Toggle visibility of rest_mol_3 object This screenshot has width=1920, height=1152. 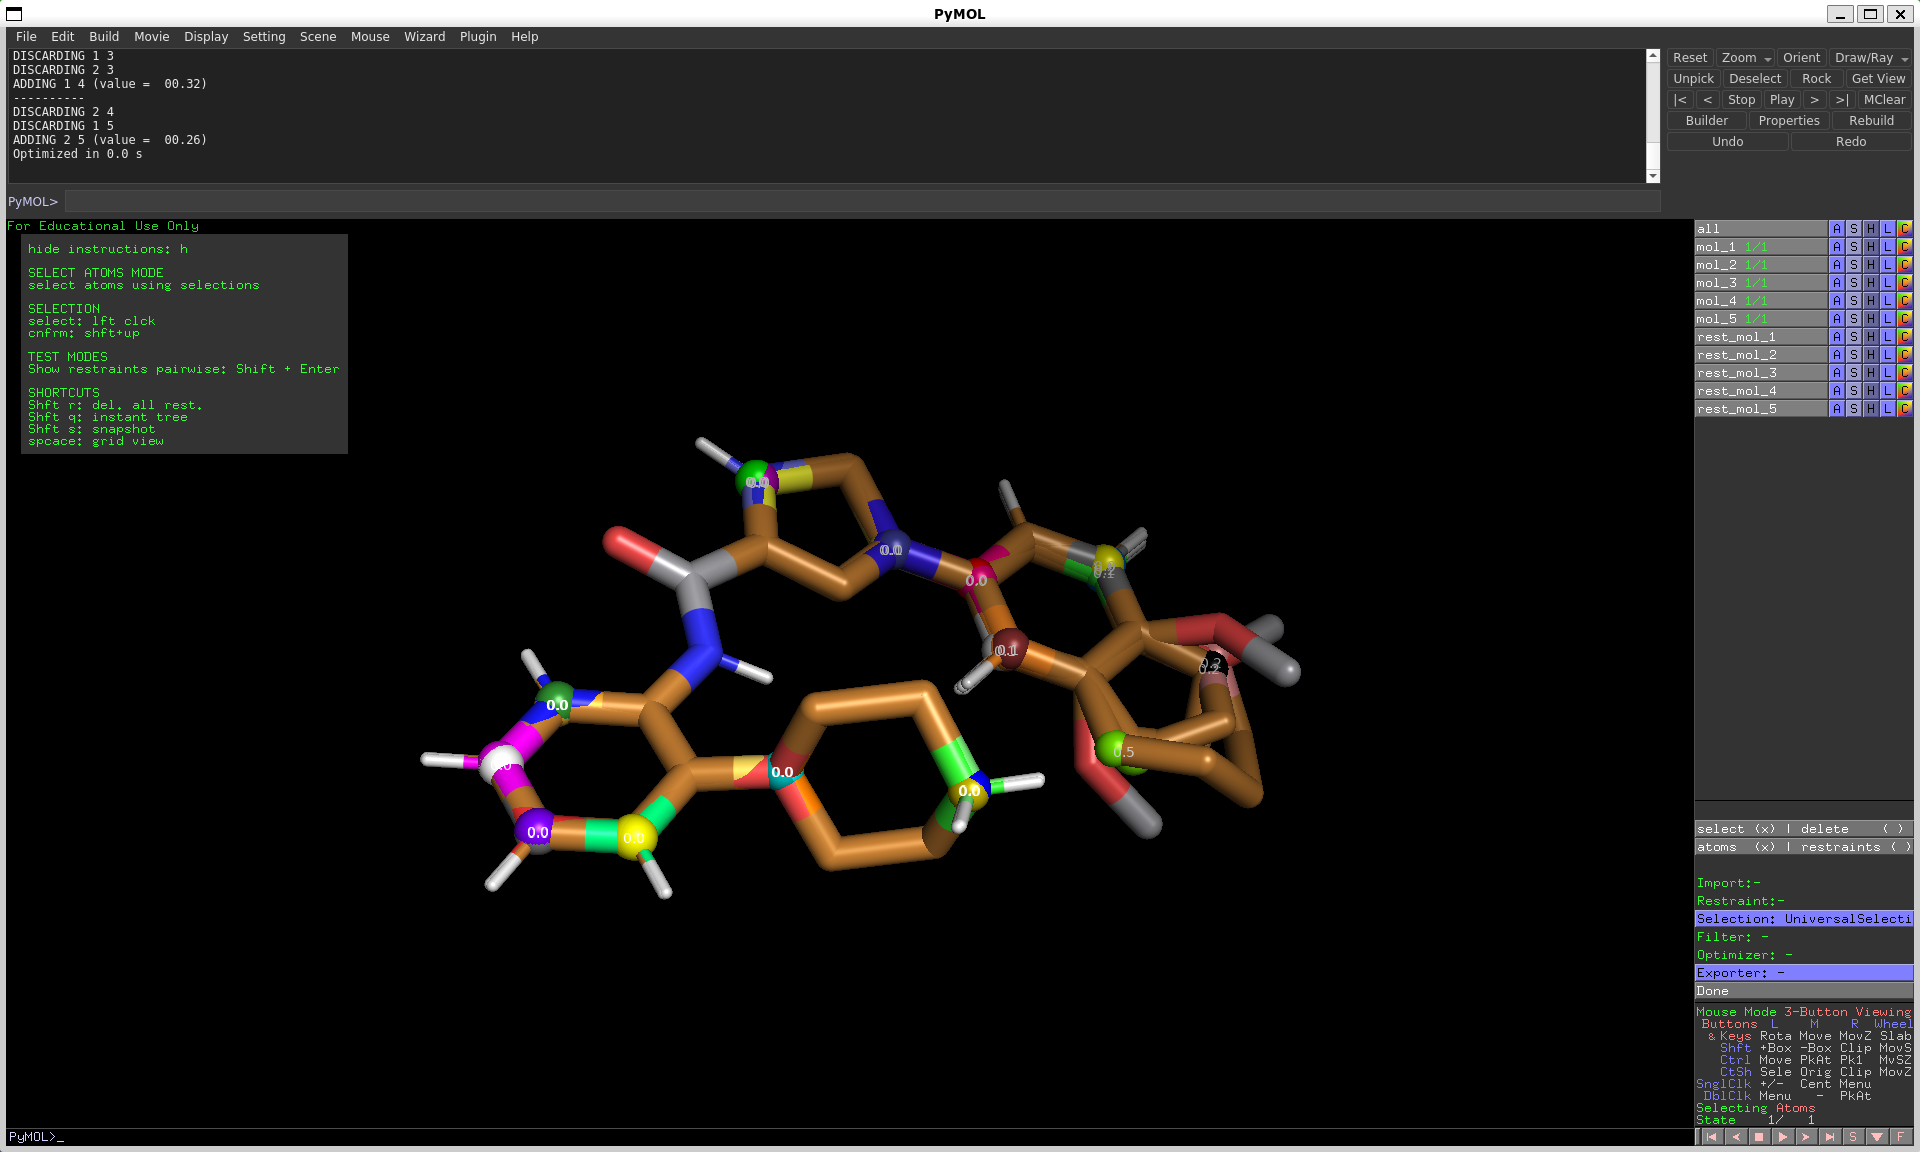tap(1761, 373)
